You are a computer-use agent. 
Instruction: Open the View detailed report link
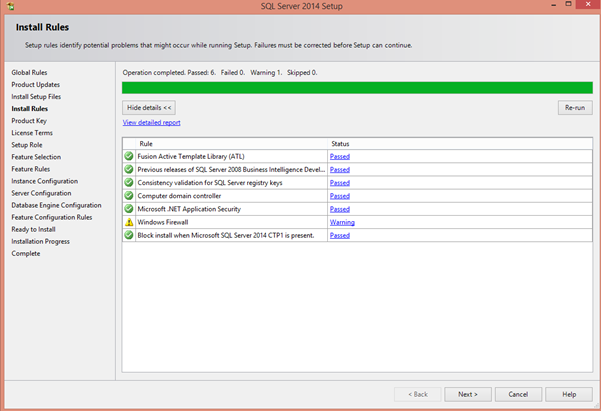151,122
